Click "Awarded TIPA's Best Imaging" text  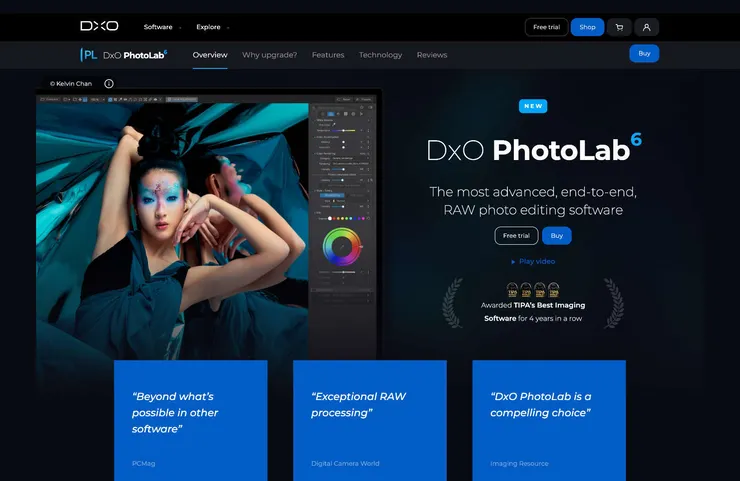coord(533,305)
